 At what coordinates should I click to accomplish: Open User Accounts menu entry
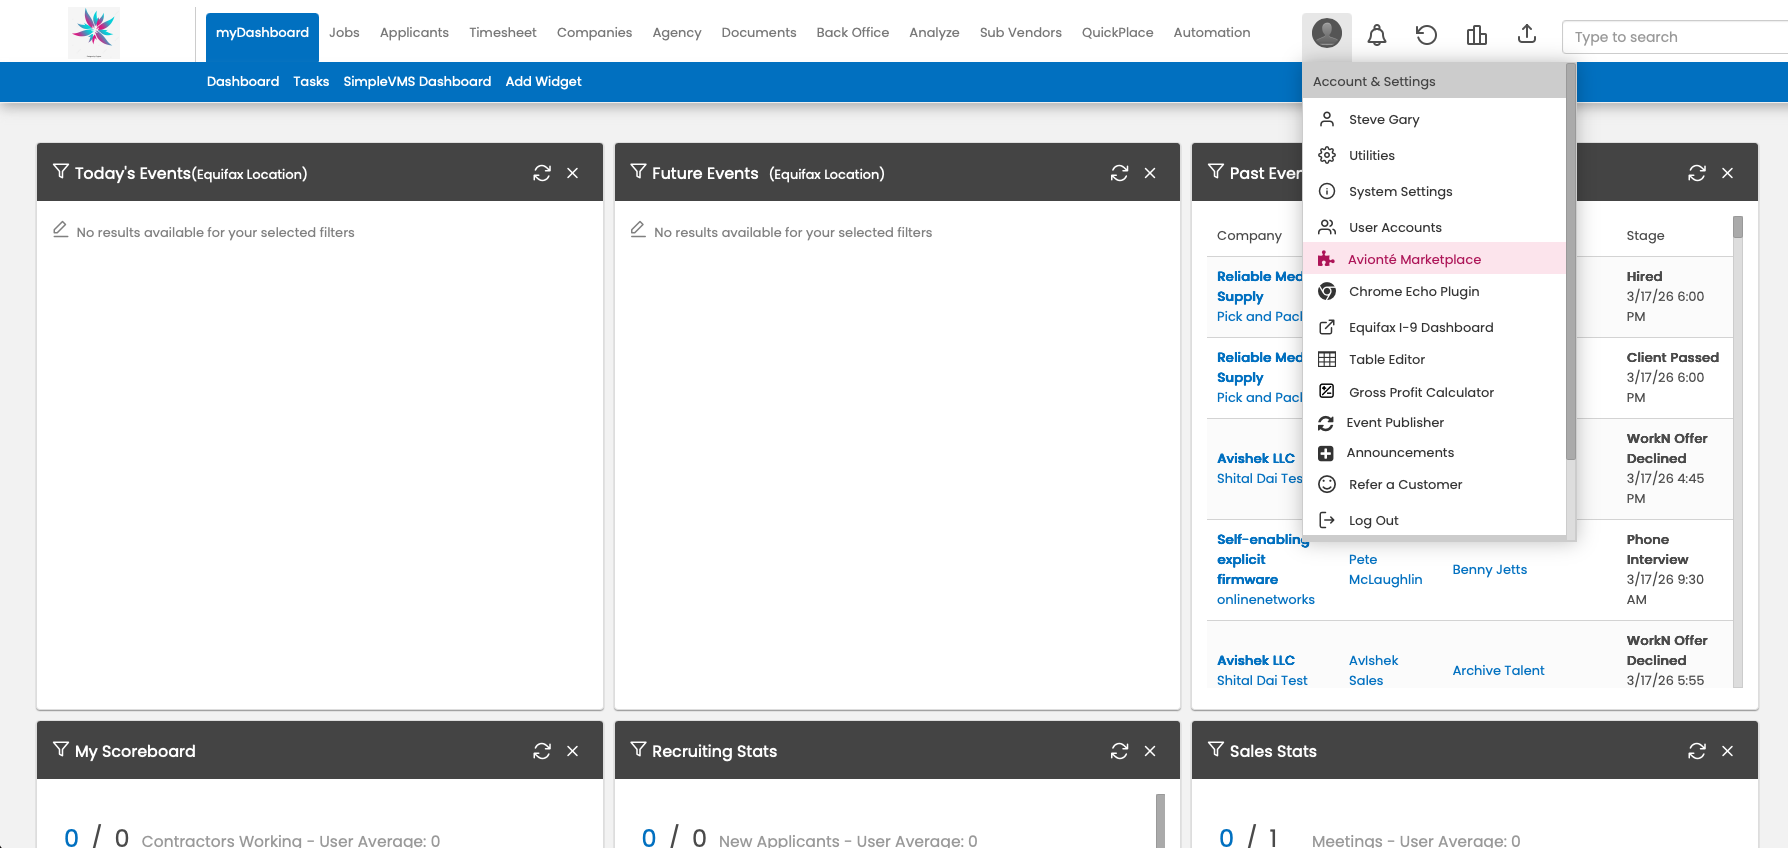pos(1434,227)
